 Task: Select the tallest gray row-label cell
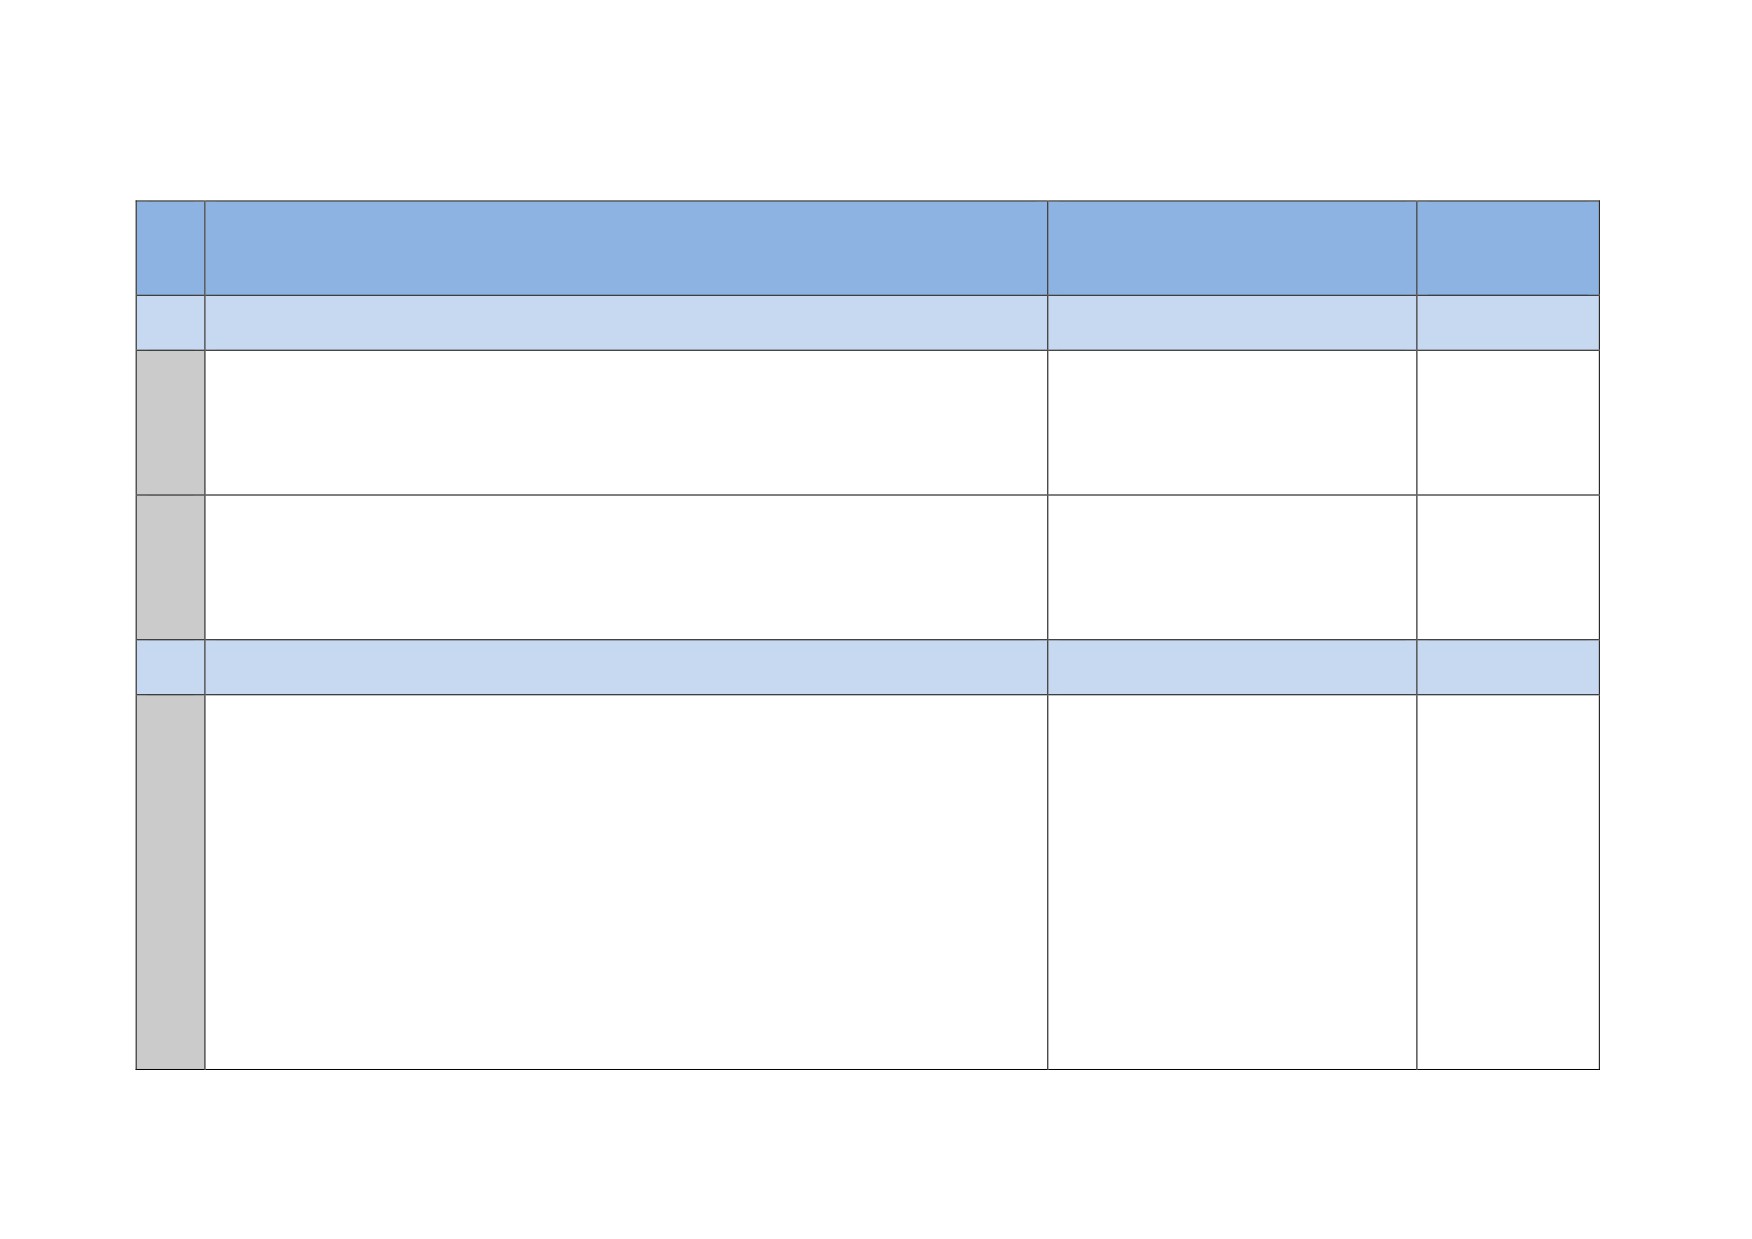coord(170,882)
